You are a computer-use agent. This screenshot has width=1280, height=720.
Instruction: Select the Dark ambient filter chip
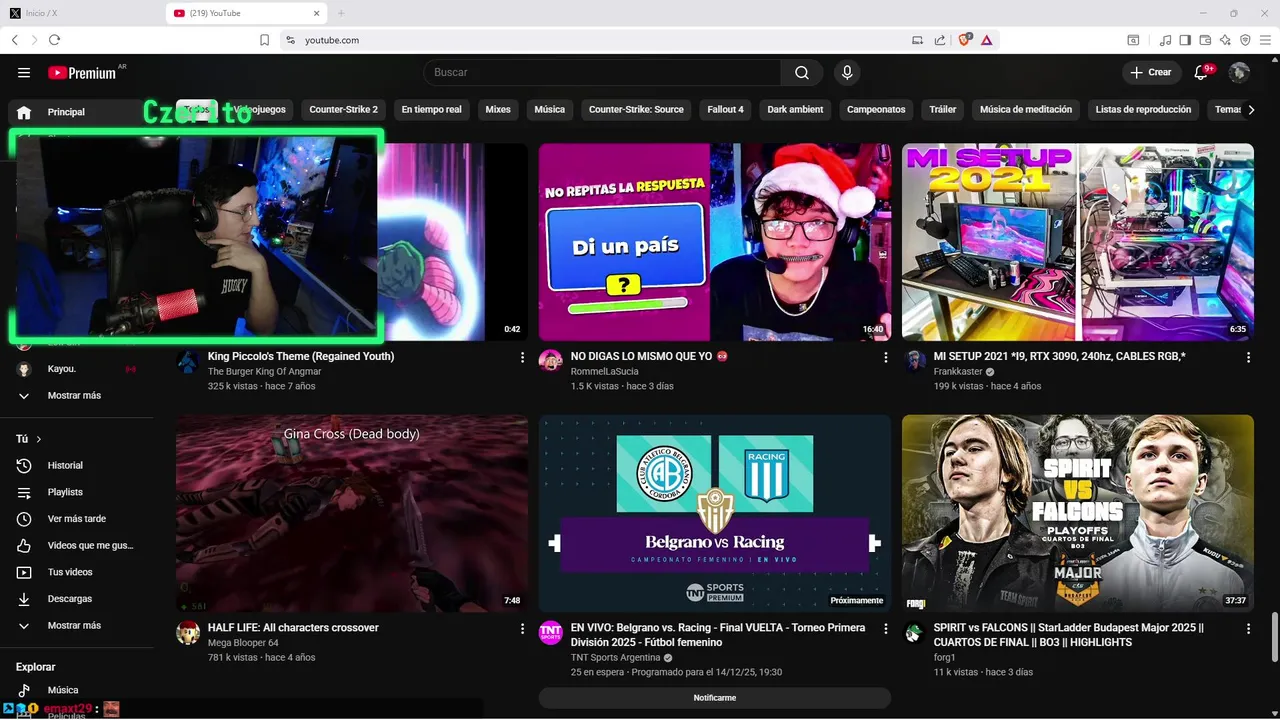pyautogui.click(x=795, y=110)
